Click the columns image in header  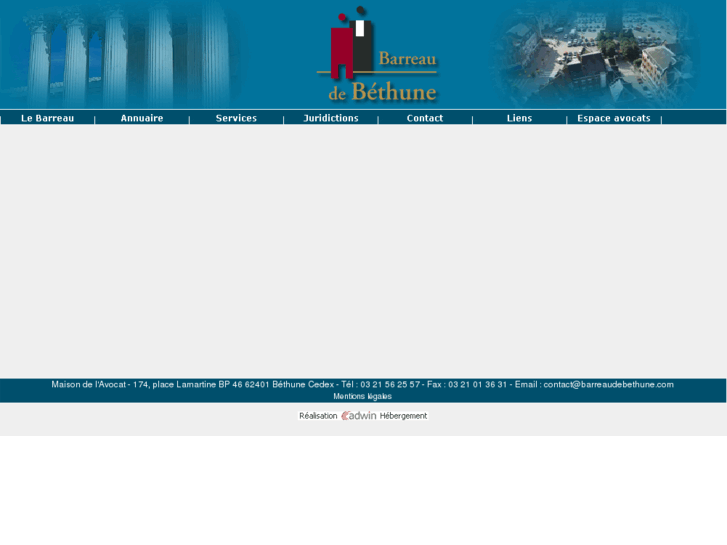121,54
